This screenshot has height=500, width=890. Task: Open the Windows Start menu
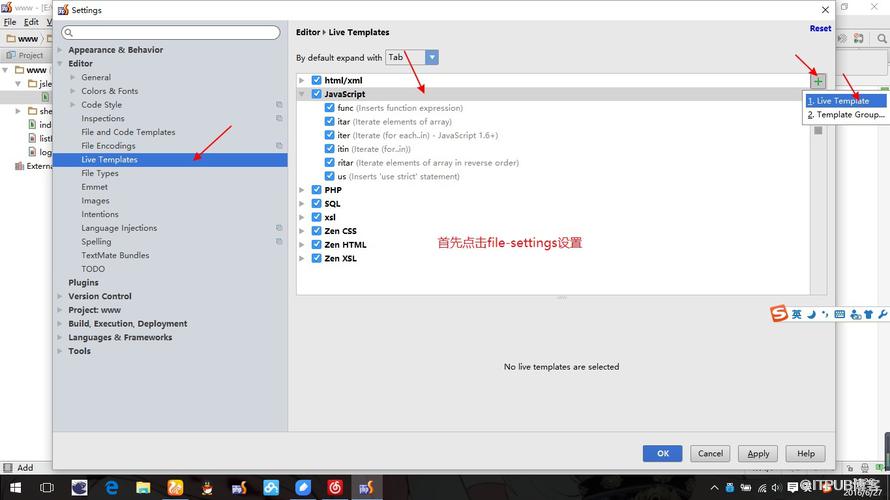[15, 488]
